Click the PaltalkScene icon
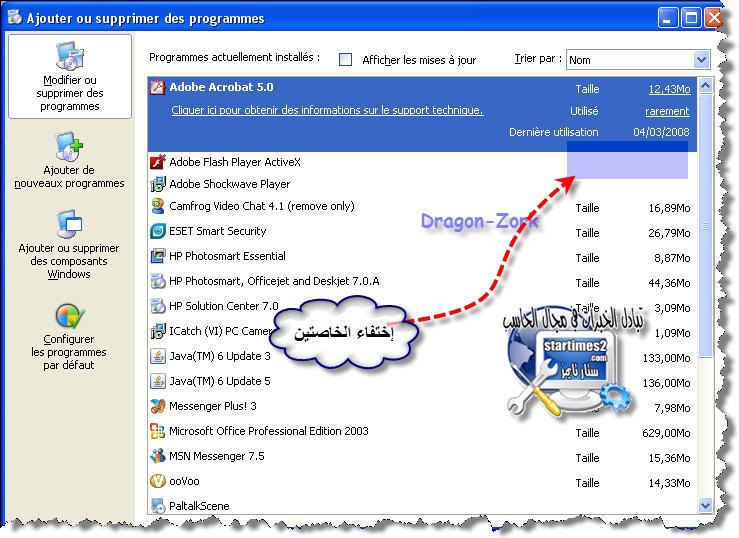This screenshot has height=538, width=739. click(157, 505)
